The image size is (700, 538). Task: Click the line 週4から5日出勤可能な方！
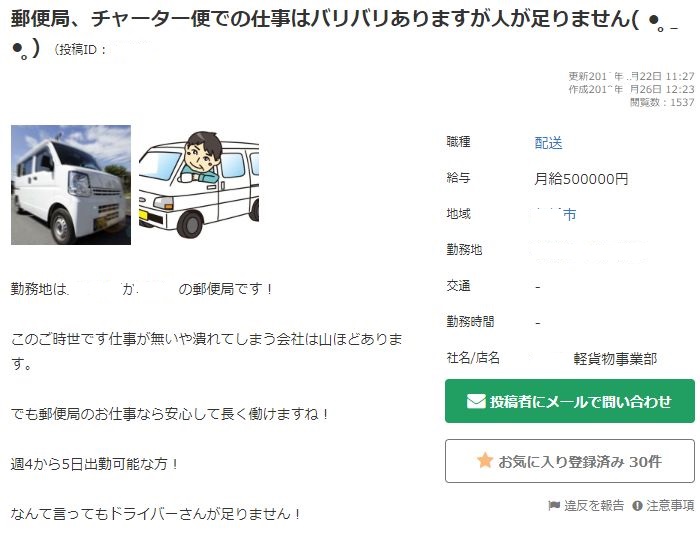[95, 464]
